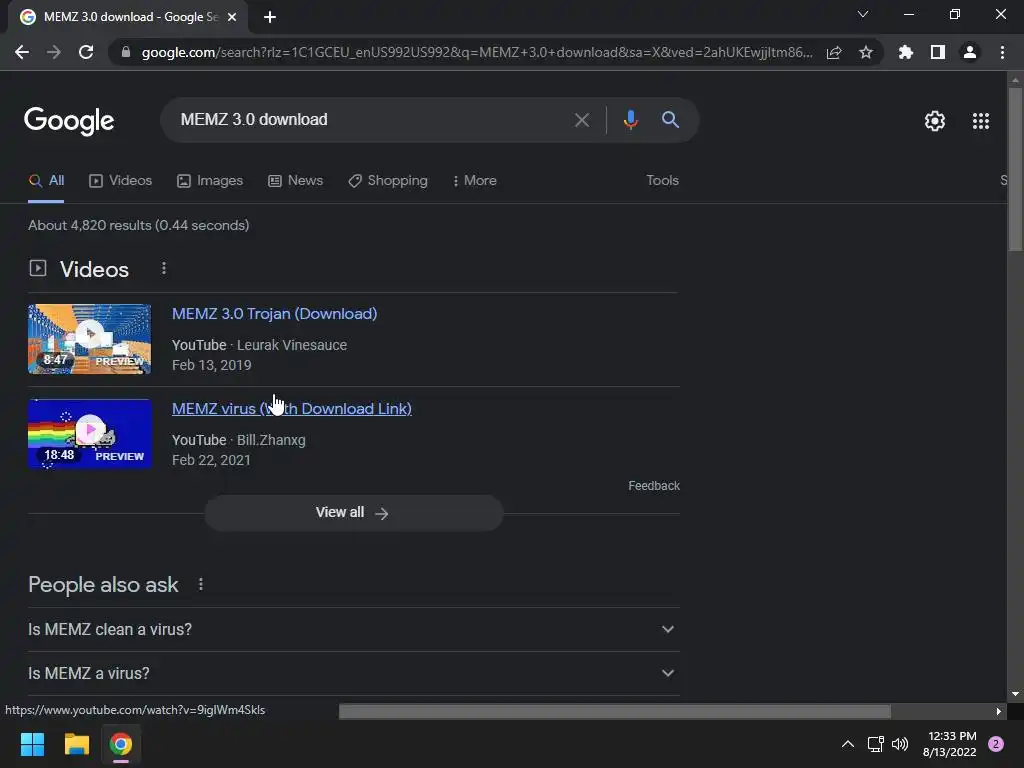The width and height of the screenshot is (1024, 768).
Task: Start voice search with microphone
Action: point(631,120)
